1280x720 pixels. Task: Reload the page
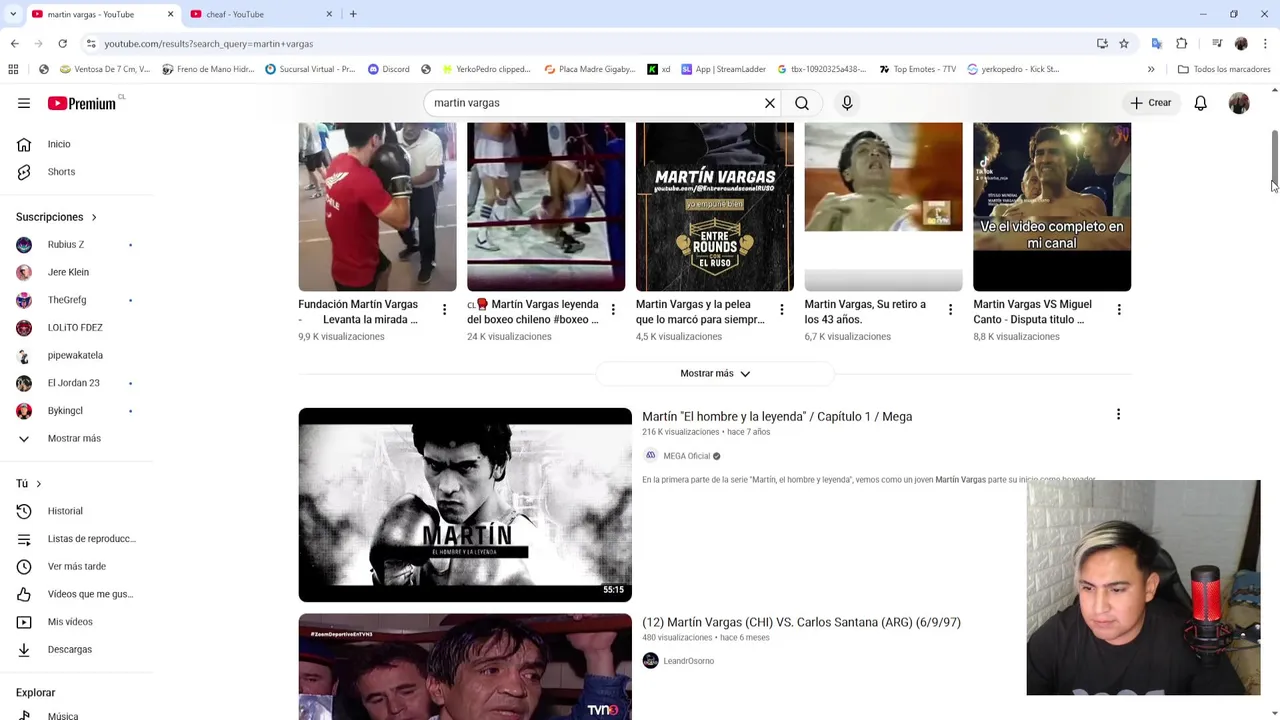coord(62,43)
